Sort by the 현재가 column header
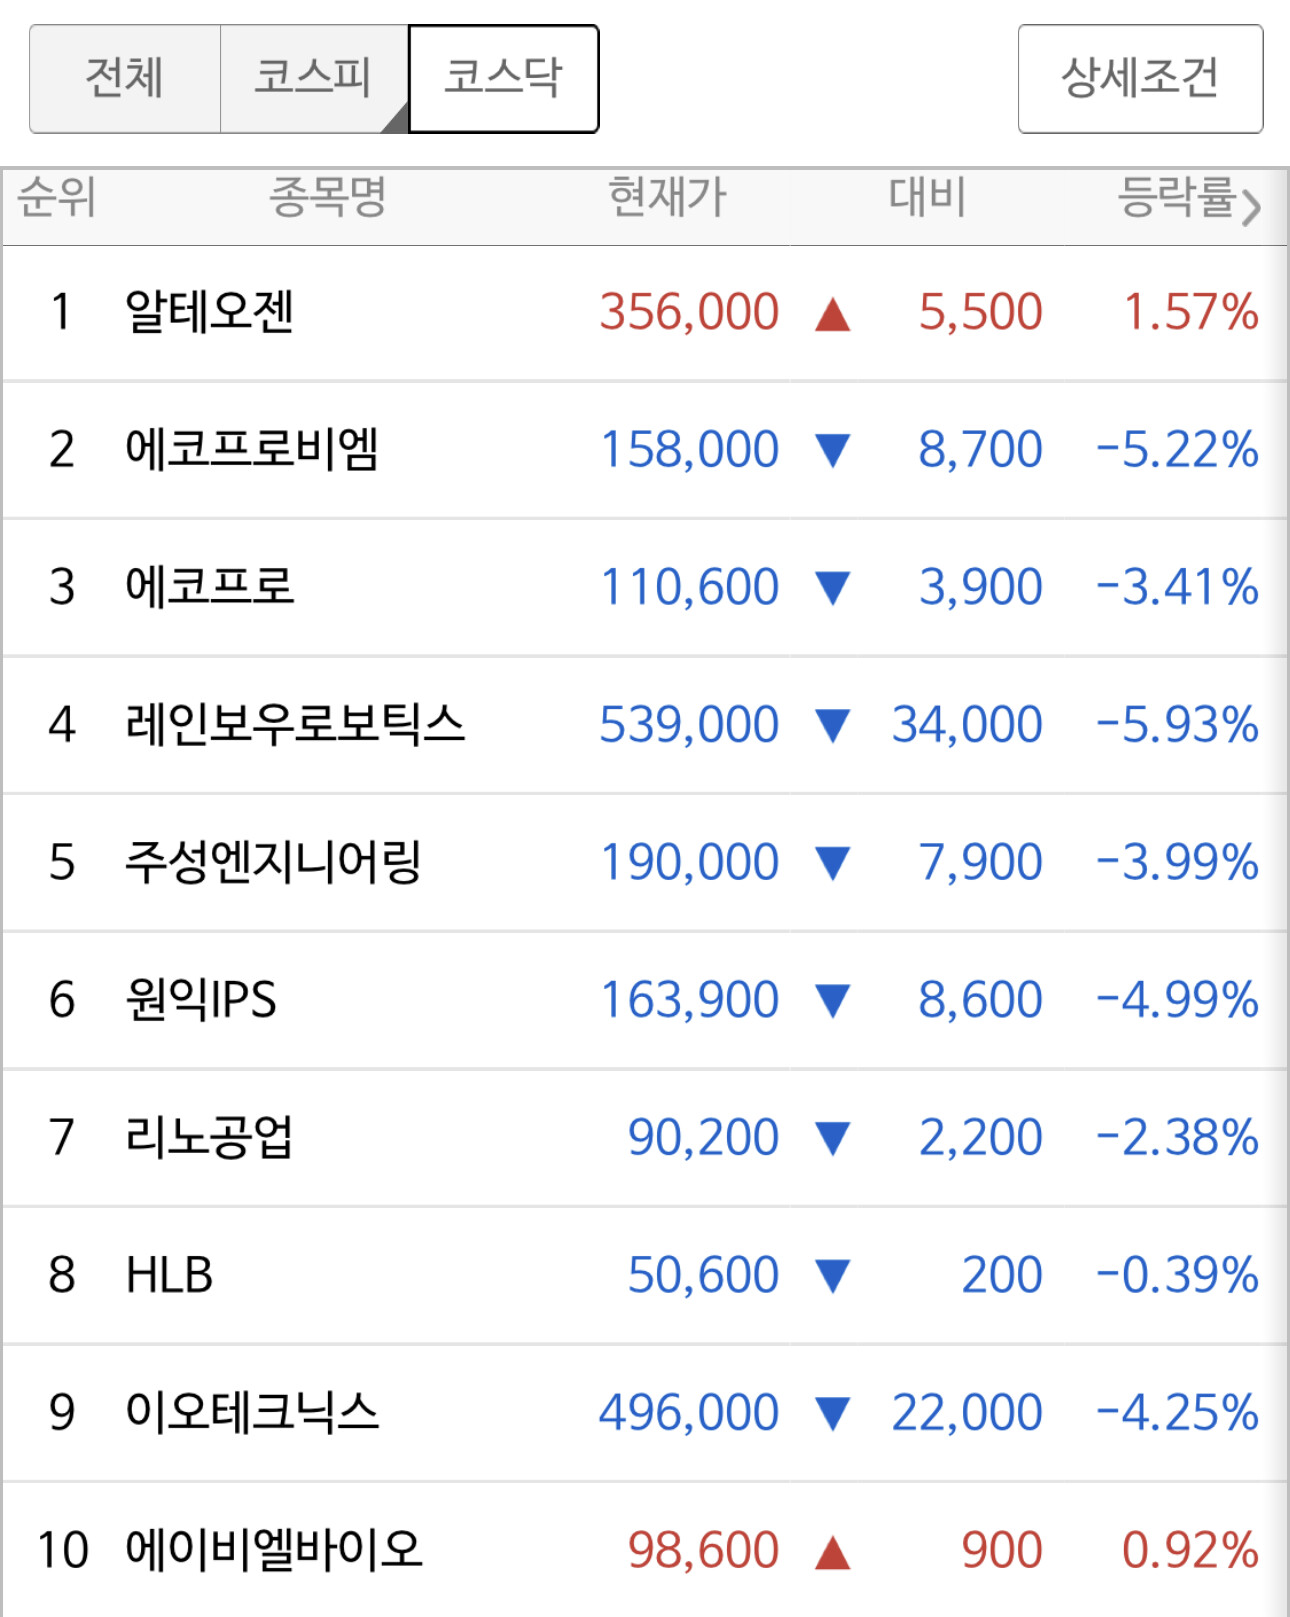 (x=667, y=197)
